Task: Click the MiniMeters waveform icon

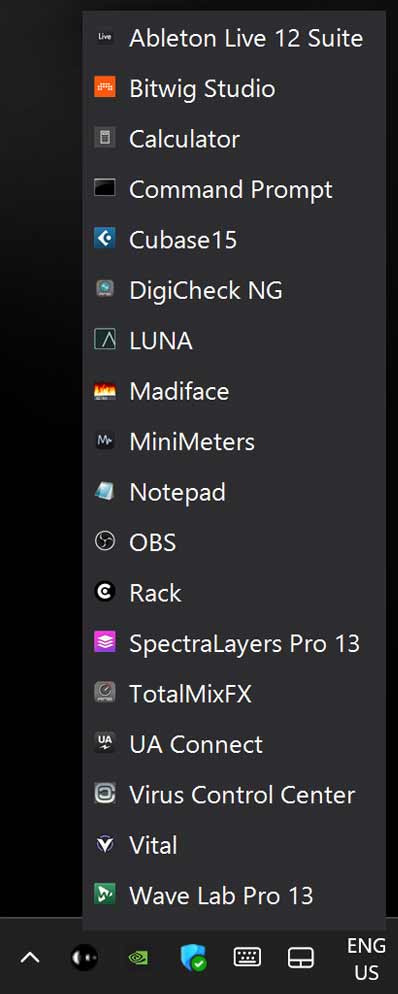Action: tap(105, 441)
